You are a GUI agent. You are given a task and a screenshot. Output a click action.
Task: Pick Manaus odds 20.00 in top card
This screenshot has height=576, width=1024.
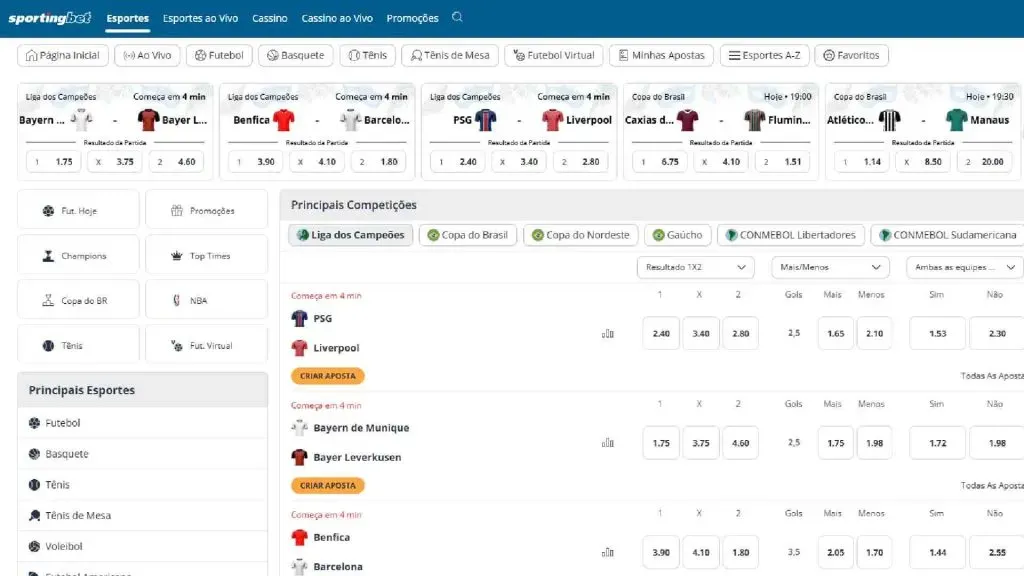985,162
